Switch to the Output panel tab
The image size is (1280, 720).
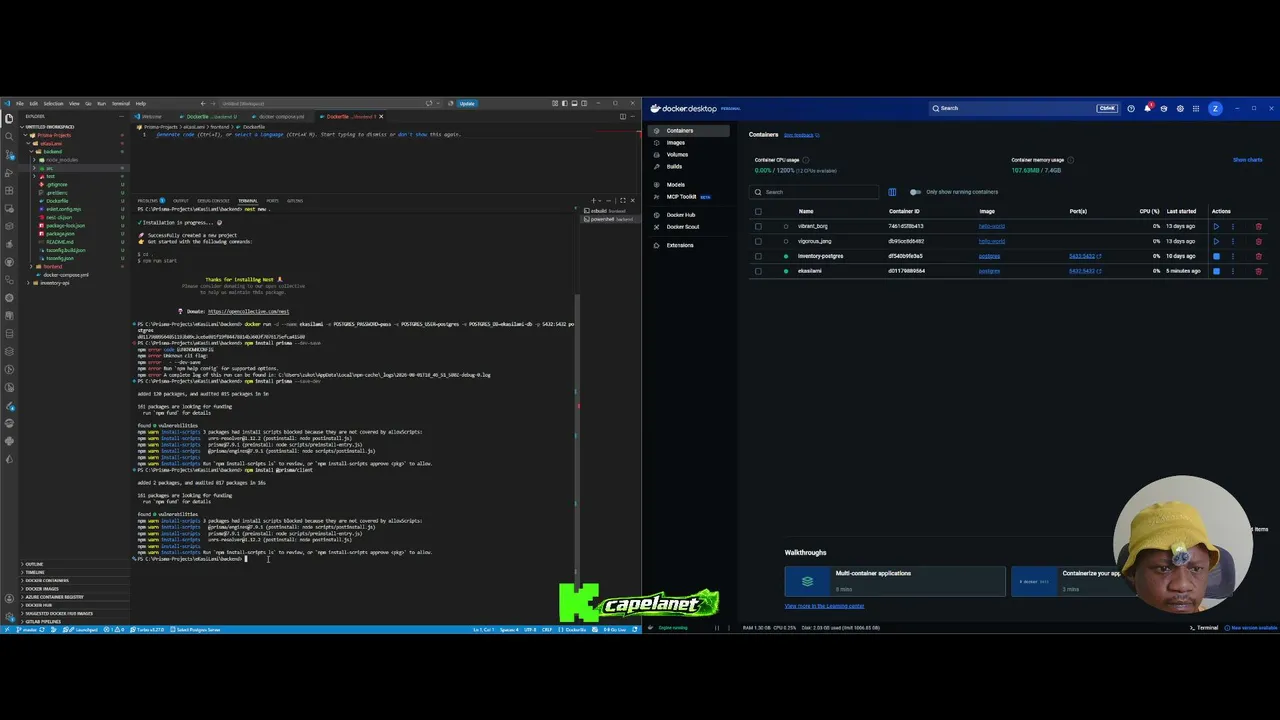pyautogui.click(x=181, y=201)
